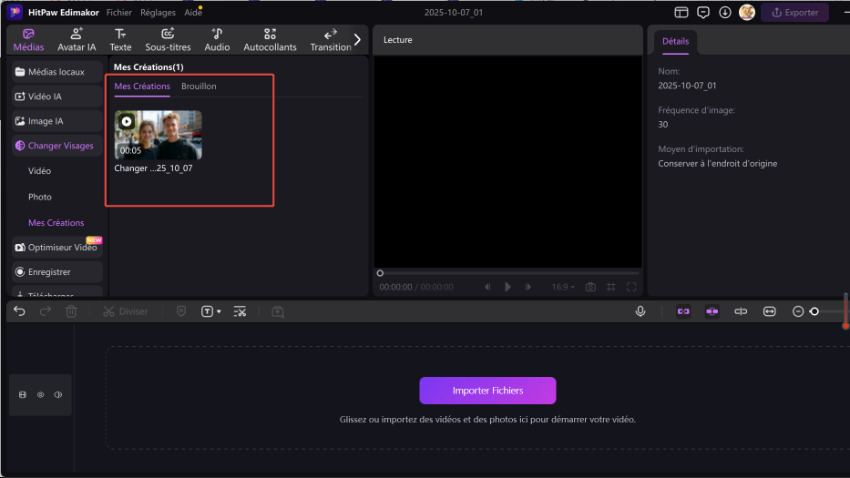Open the Avatar IA panel
The image size is (850, 478).
(77, 40)
